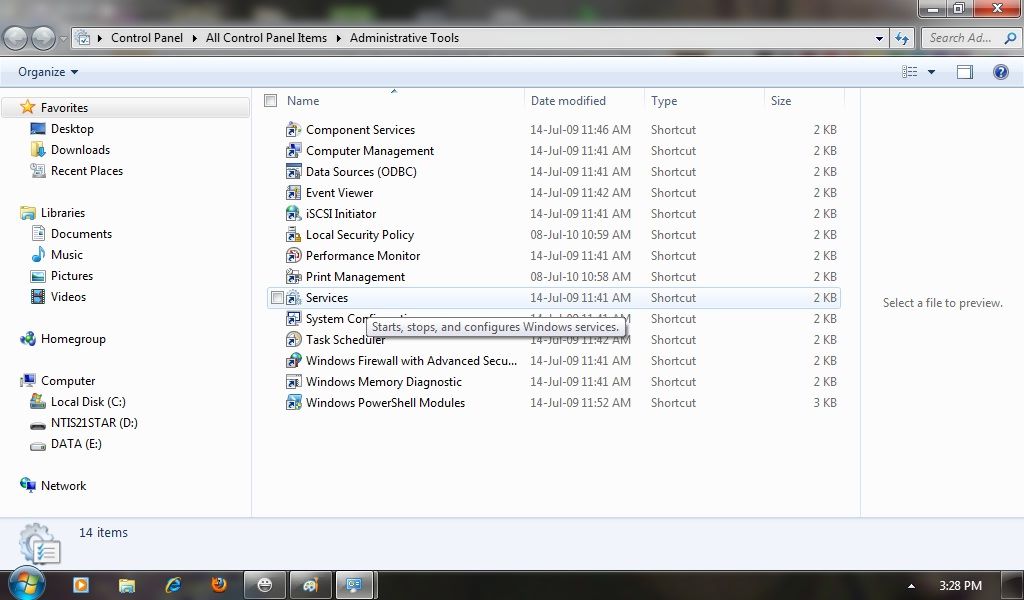Open DATA (E:) drive
1024x600 pixels.
(x=76, y=443)
